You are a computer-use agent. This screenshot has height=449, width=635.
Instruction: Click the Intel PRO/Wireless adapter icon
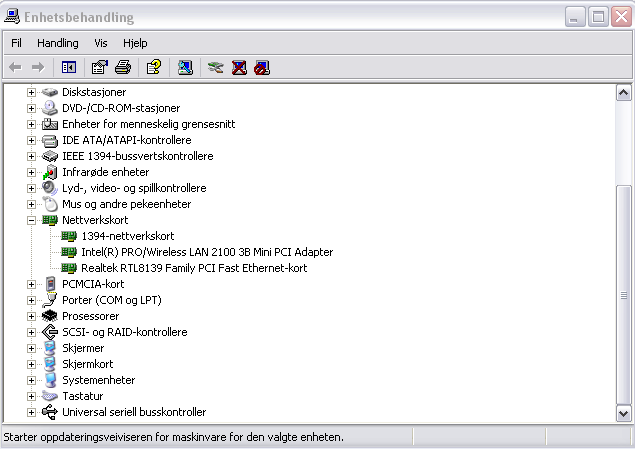69,252
